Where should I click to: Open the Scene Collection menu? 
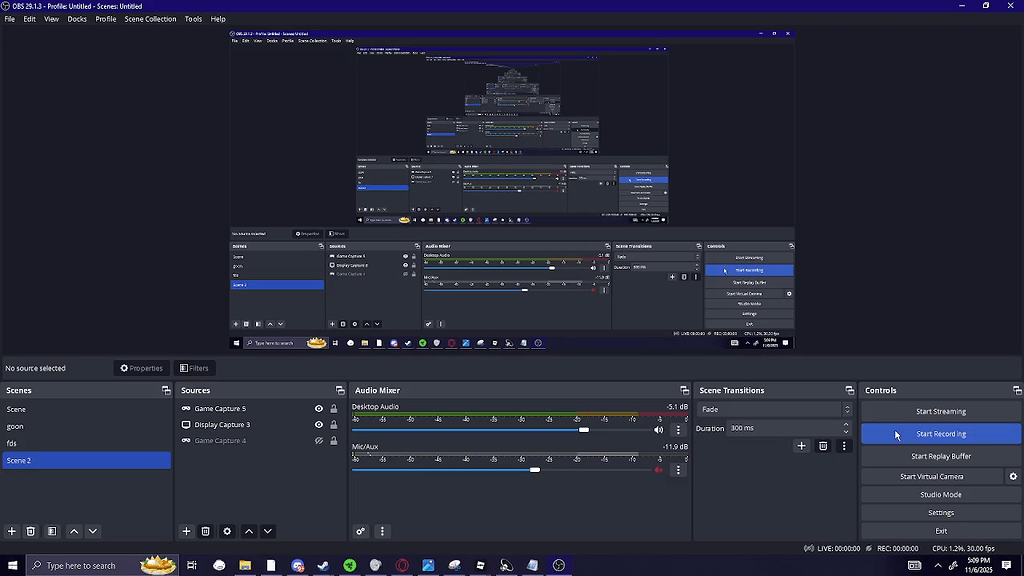[x=150, y=18]
